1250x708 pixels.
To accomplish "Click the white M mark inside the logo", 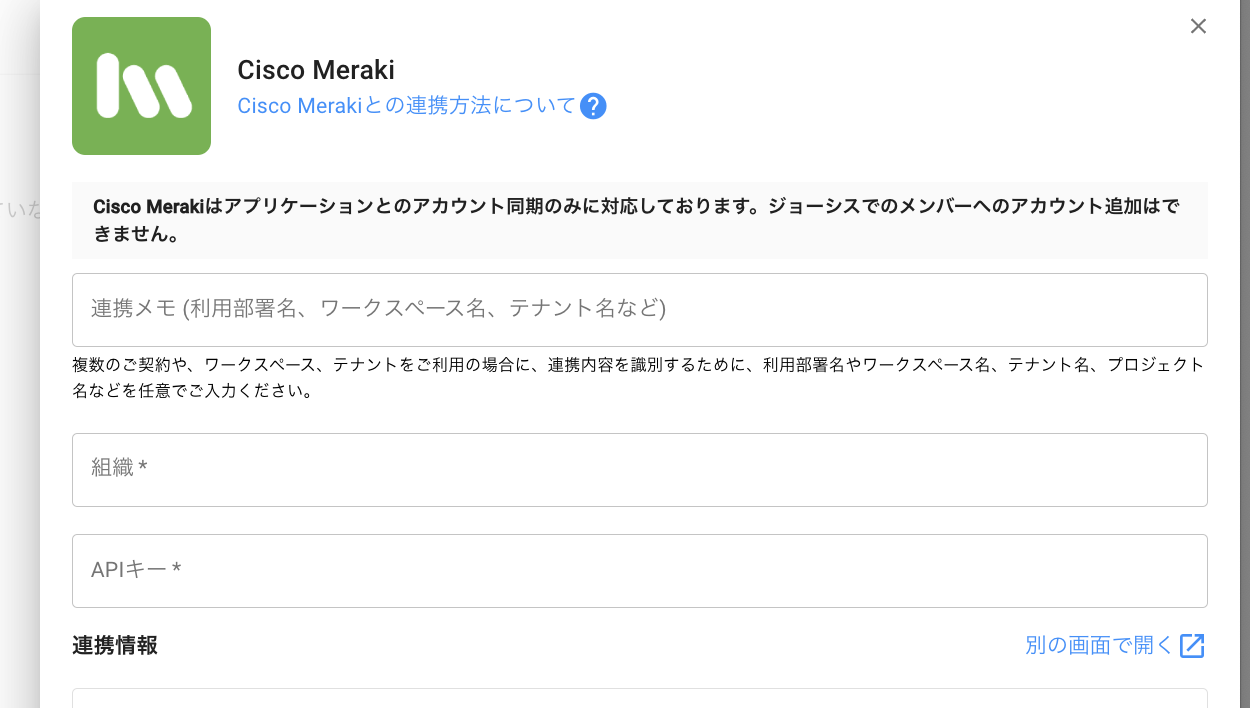I will [x=142, y=86].
